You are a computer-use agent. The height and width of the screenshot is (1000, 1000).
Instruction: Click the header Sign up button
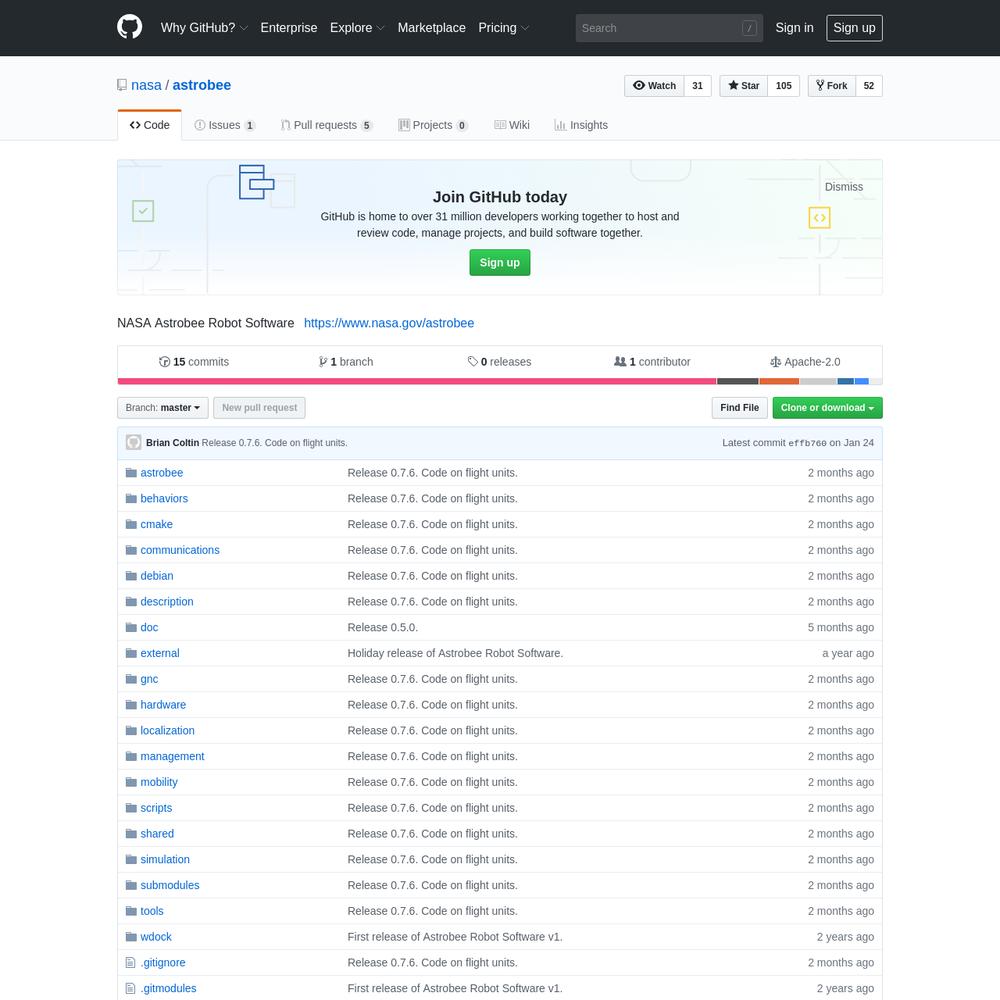point(855,28)
